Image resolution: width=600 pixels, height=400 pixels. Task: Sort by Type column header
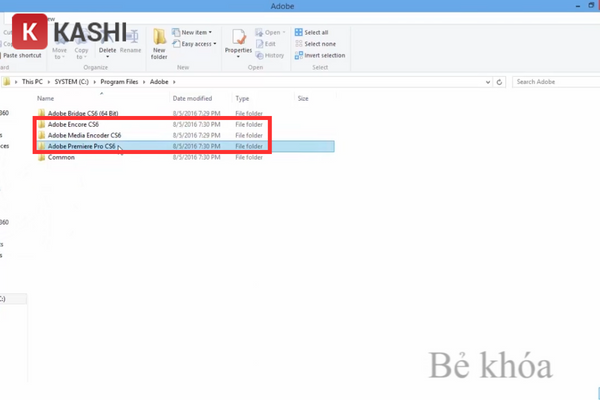click(x=242, y=98)
